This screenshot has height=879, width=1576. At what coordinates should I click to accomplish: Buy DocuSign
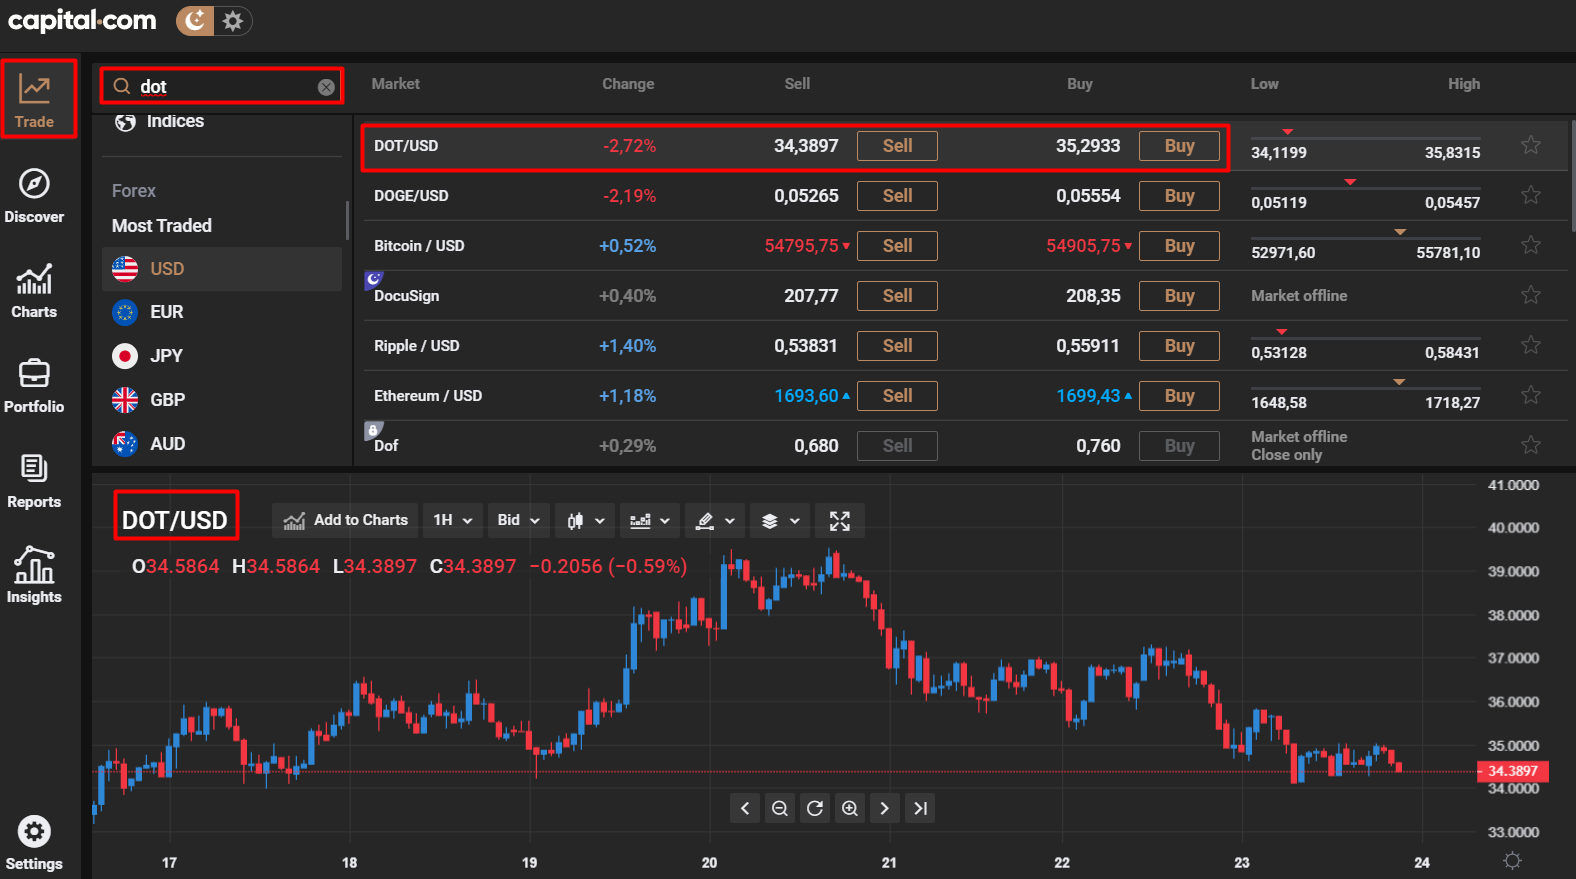(x=1179, y=296)
